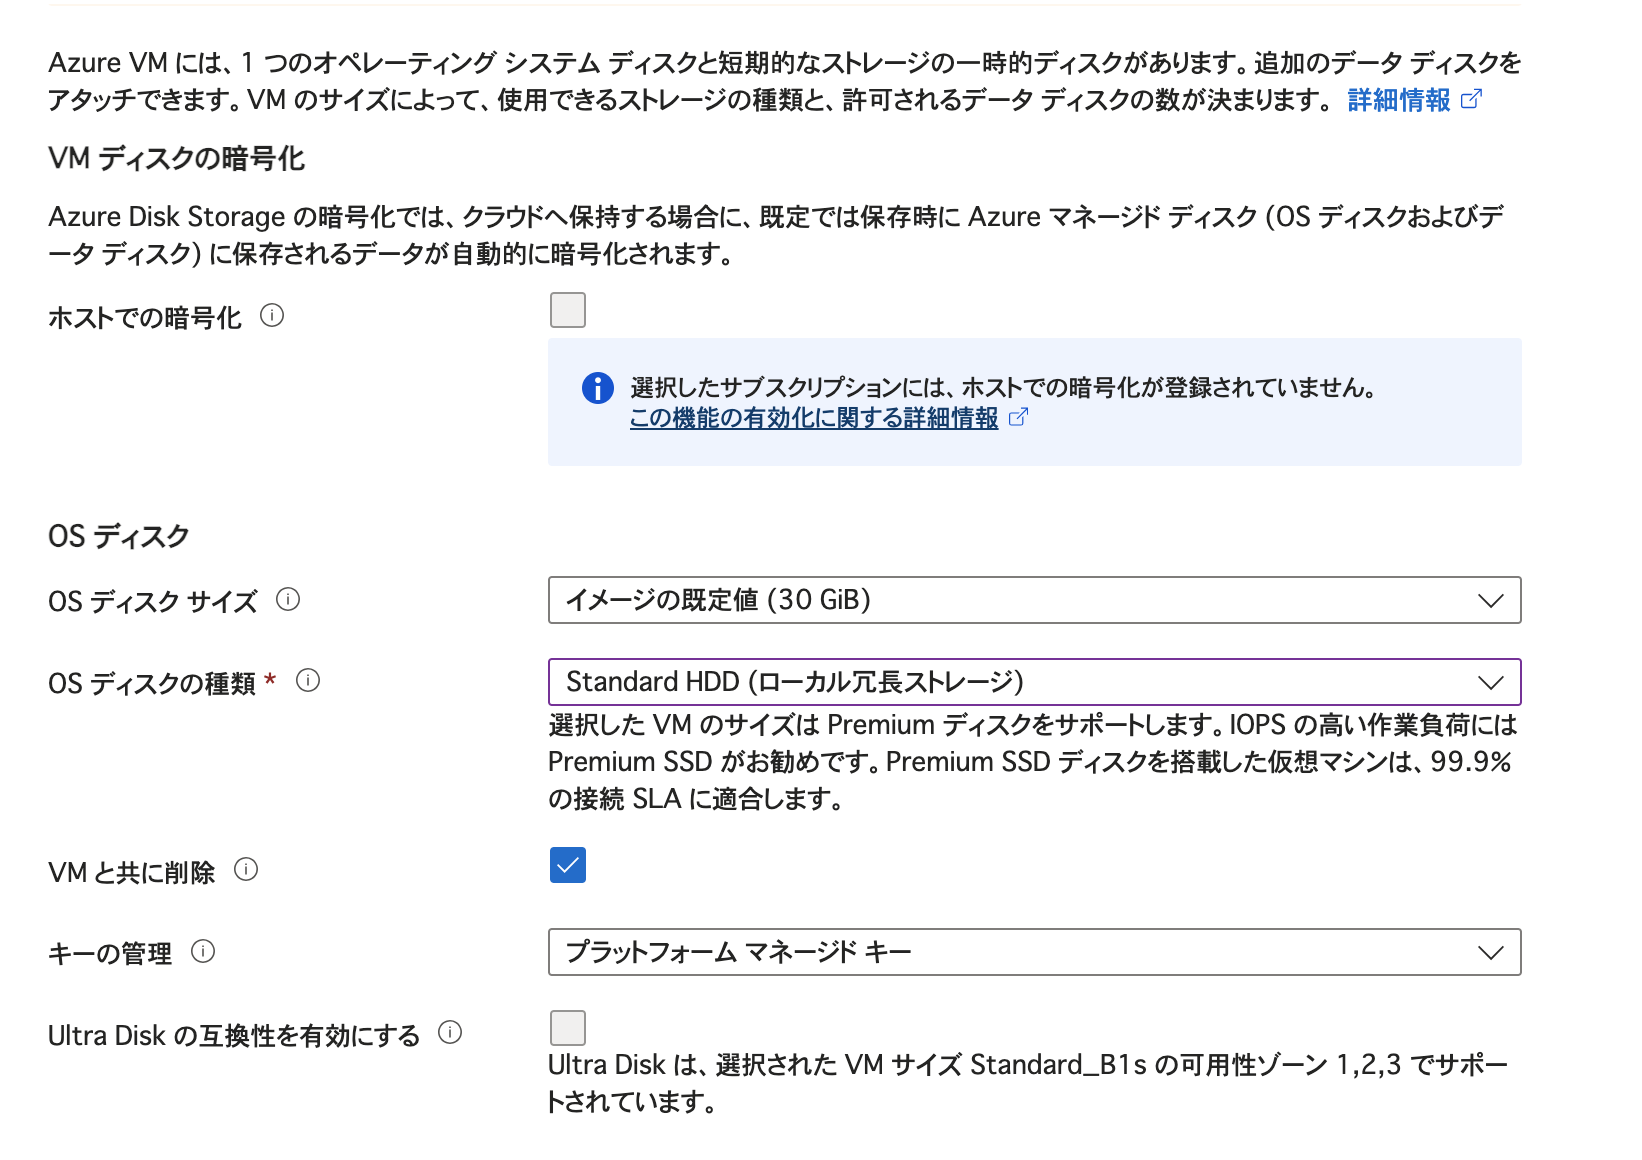1642x1160 pixels.
Task: Open the キーの管理 info tooltip icon
Action: [x=205, y=953]
